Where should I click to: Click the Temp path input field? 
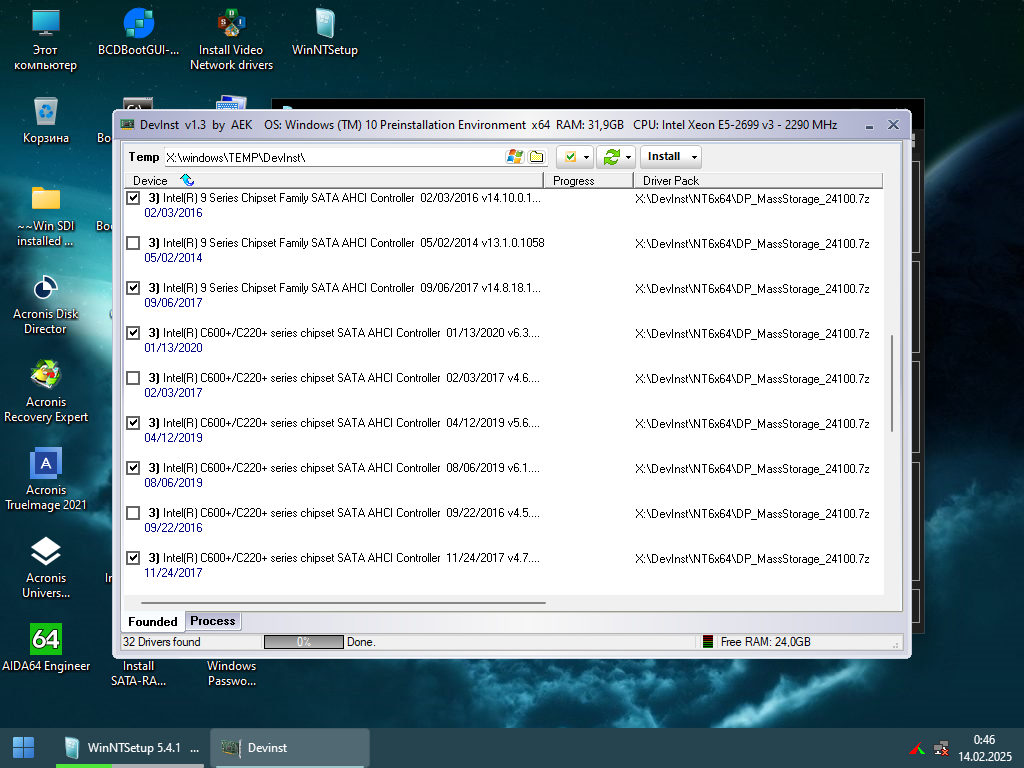point(334,157)
